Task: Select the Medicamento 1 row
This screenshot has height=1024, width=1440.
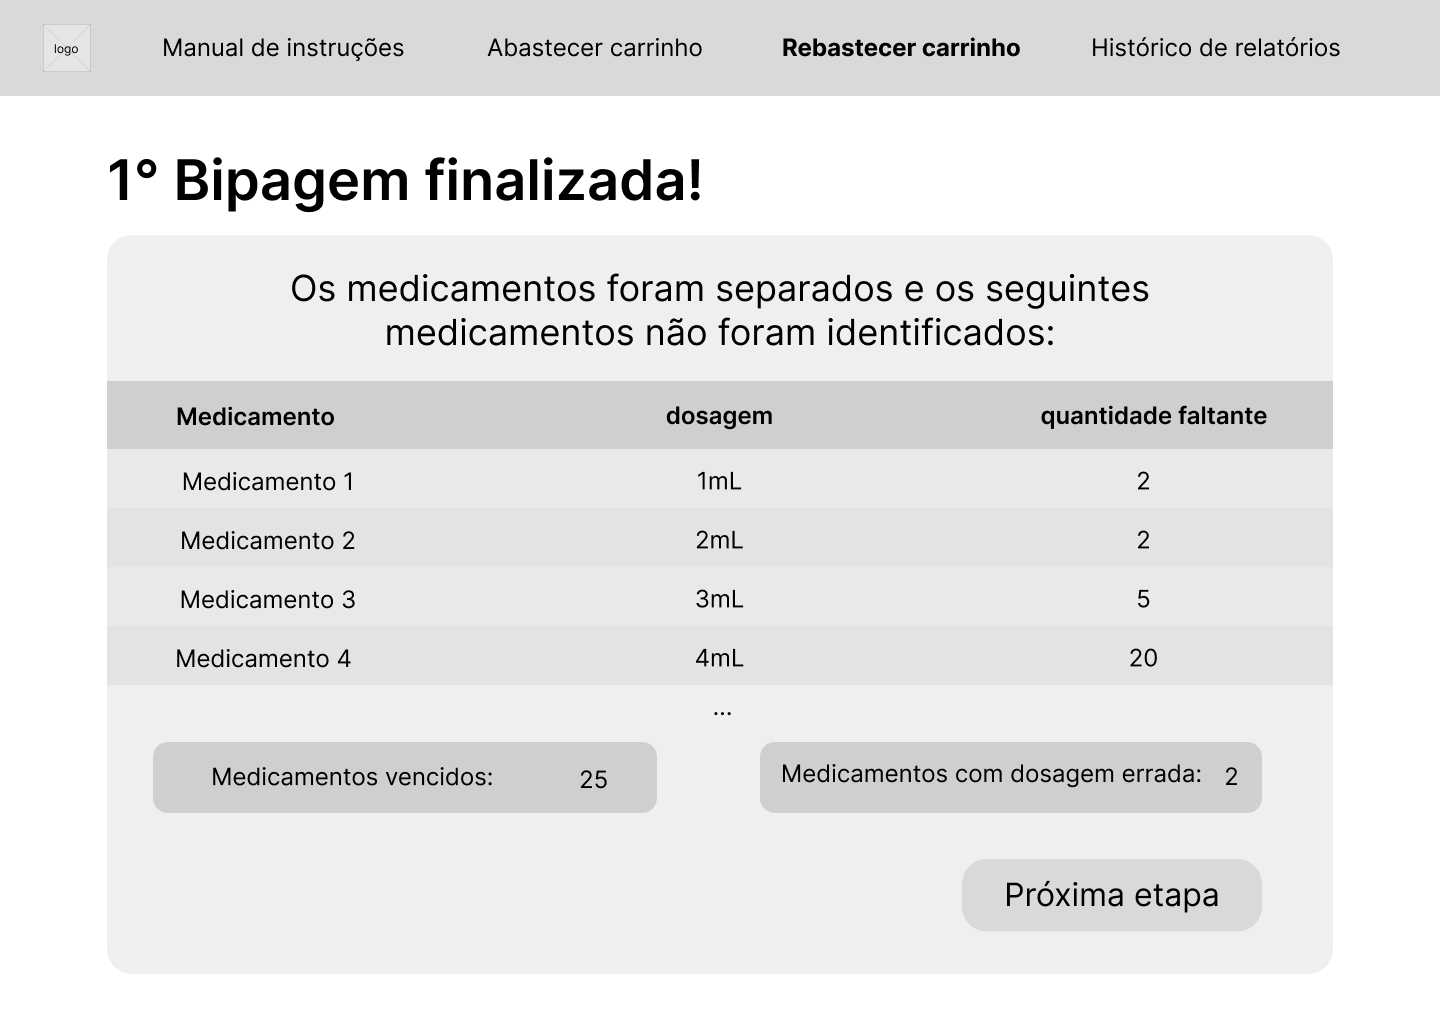Action: (x=720, y=479)
